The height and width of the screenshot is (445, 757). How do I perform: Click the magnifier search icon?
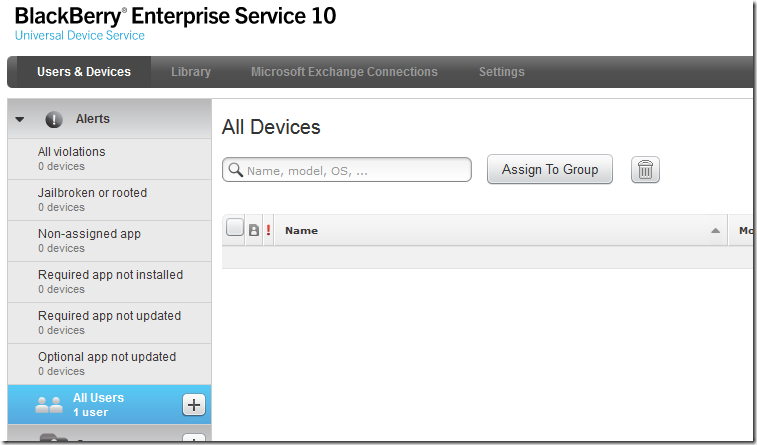236,170
